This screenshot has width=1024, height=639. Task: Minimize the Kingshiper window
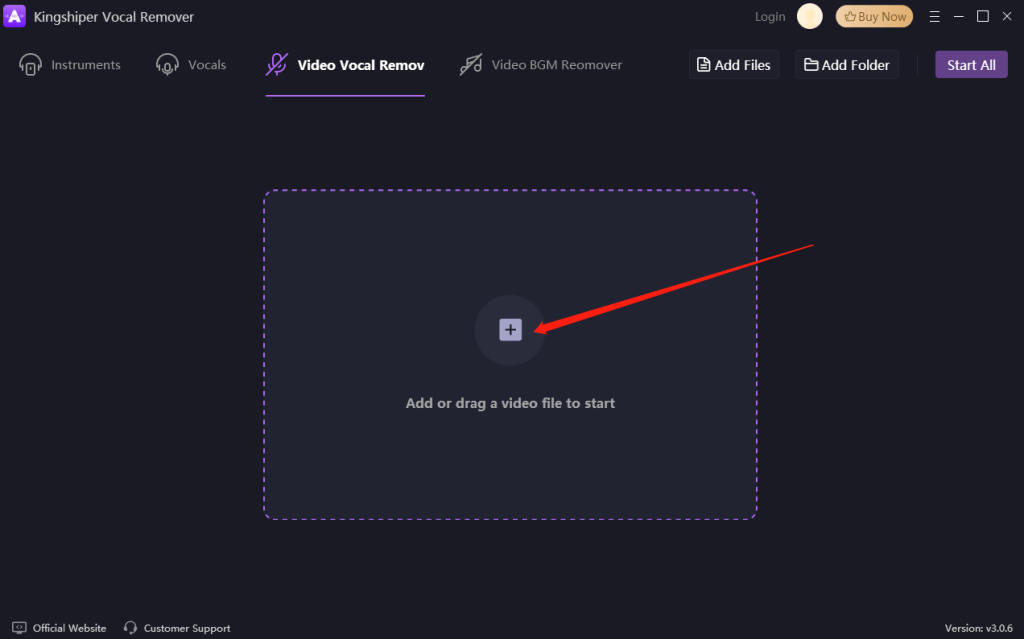coord(959,16)
